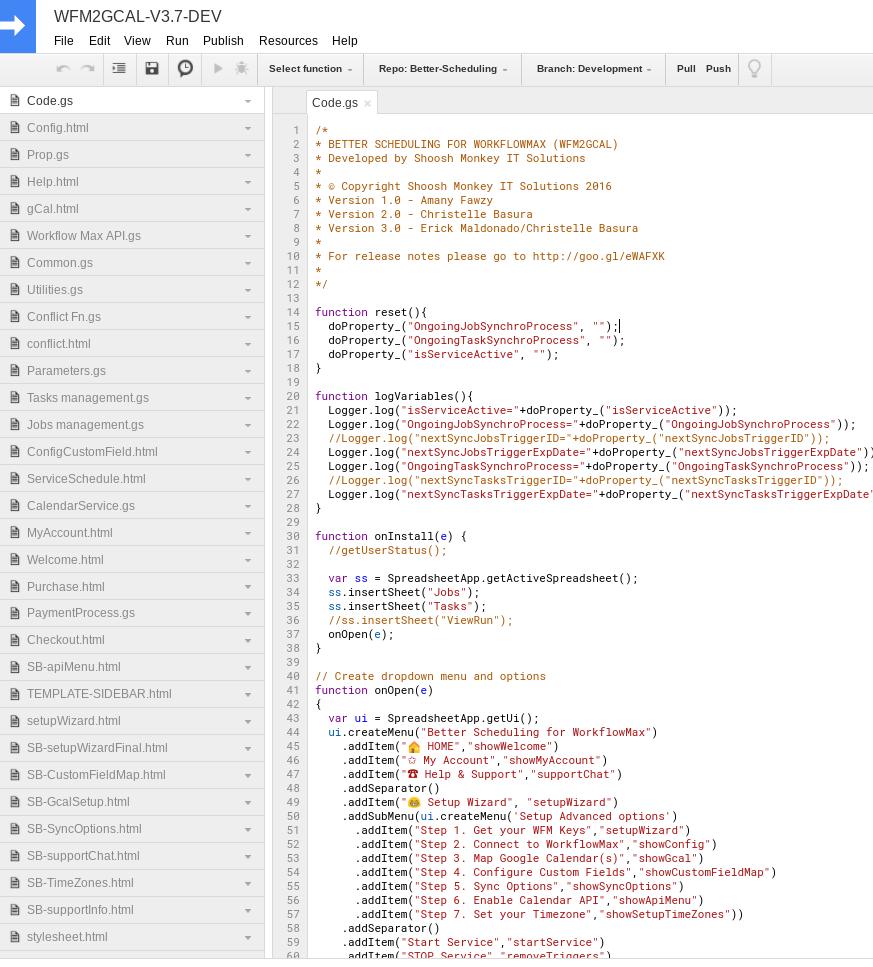The image size is (873, 967).
Task: Rename project title WFM2GCAL-V3.7-DEV
Action: tap(138, 17)
